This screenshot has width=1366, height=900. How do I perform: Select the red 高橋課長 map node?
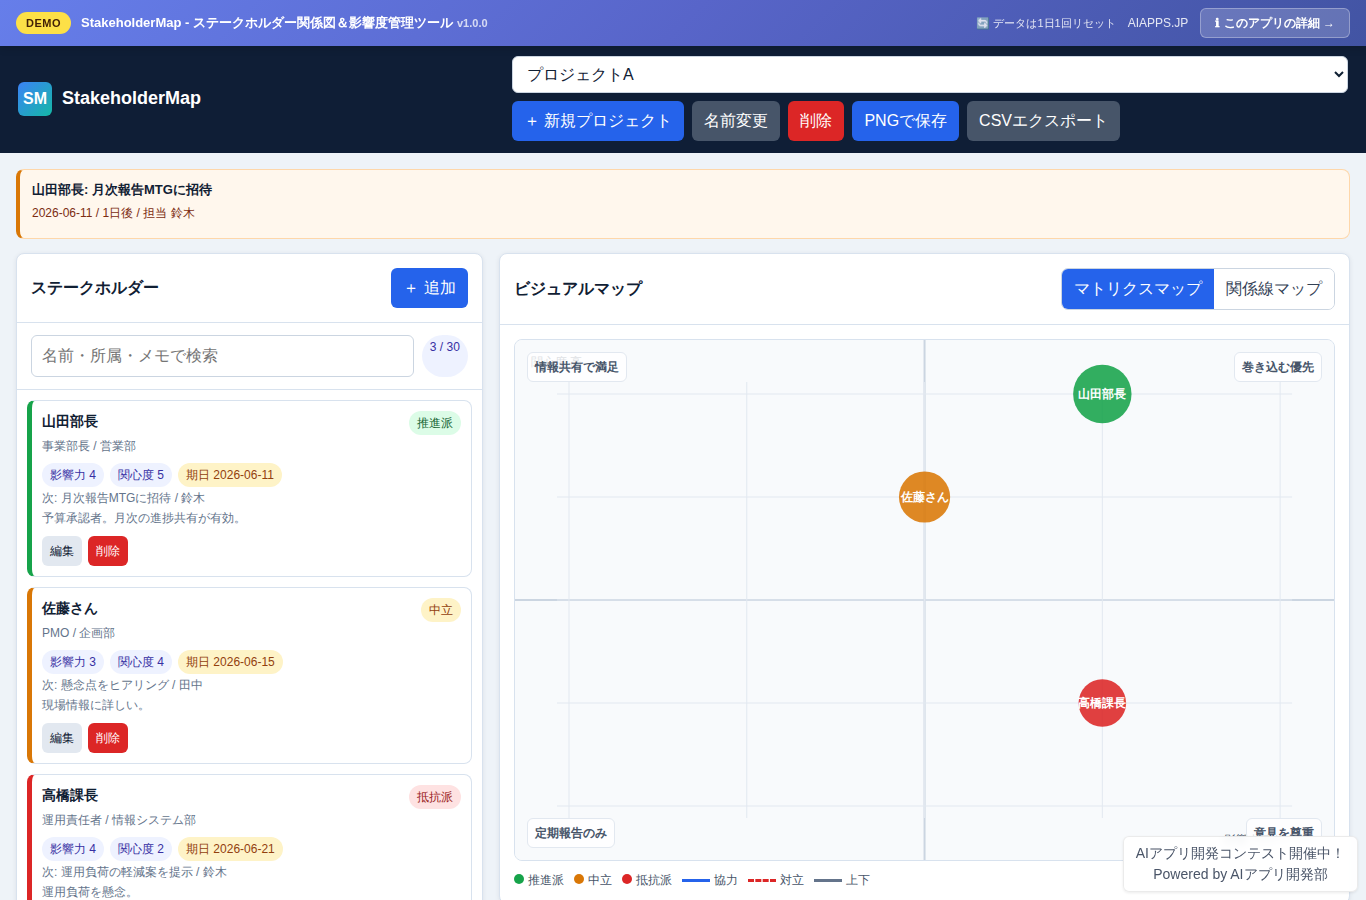coord(1102,703)
